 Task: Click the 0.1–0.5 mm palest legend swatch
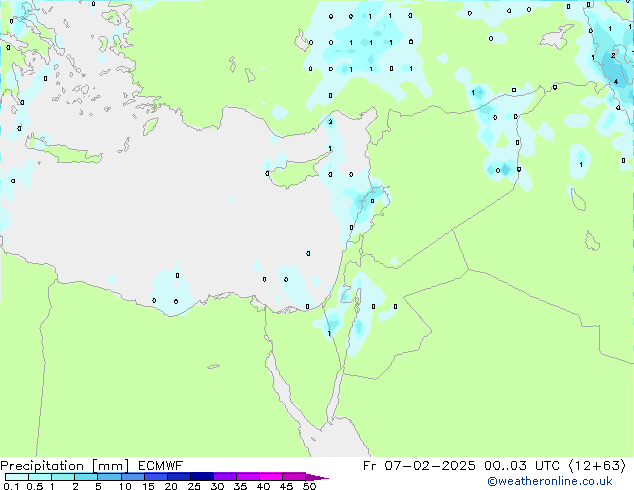[17, 477]
